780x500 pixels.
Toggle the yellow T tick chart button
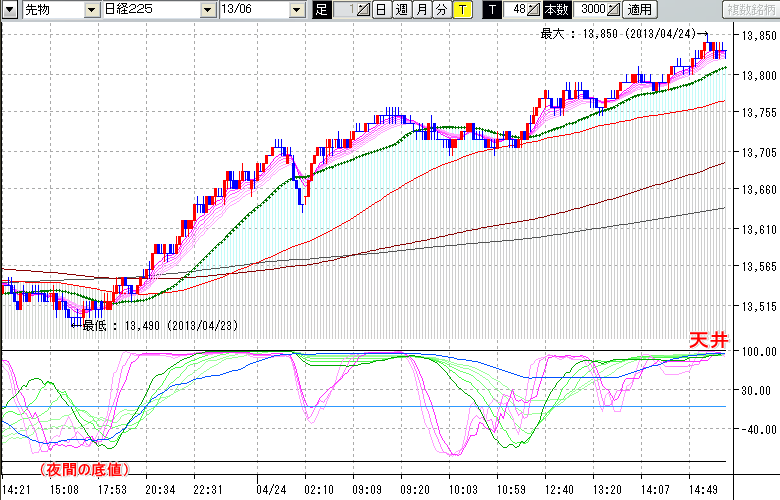(462, 9)
